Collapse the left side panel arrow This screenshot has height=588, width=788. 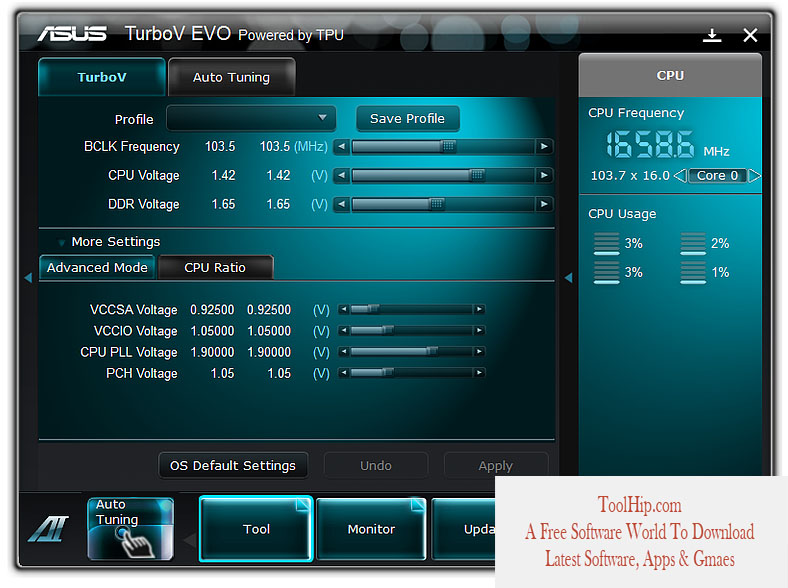point(28,277)
